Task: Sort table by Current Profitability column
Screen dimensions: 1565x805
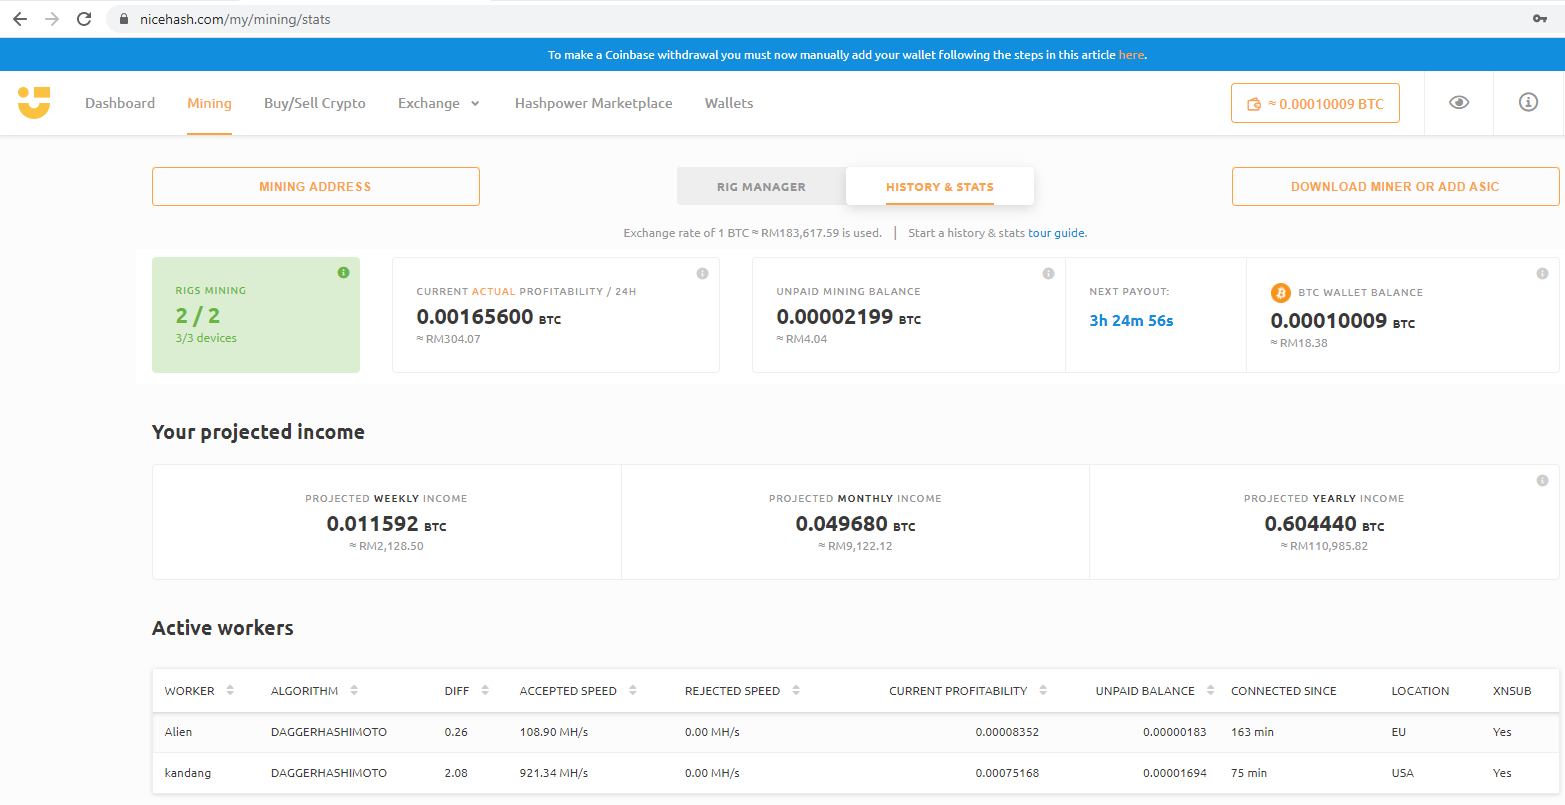Action: click(1043, 691)
